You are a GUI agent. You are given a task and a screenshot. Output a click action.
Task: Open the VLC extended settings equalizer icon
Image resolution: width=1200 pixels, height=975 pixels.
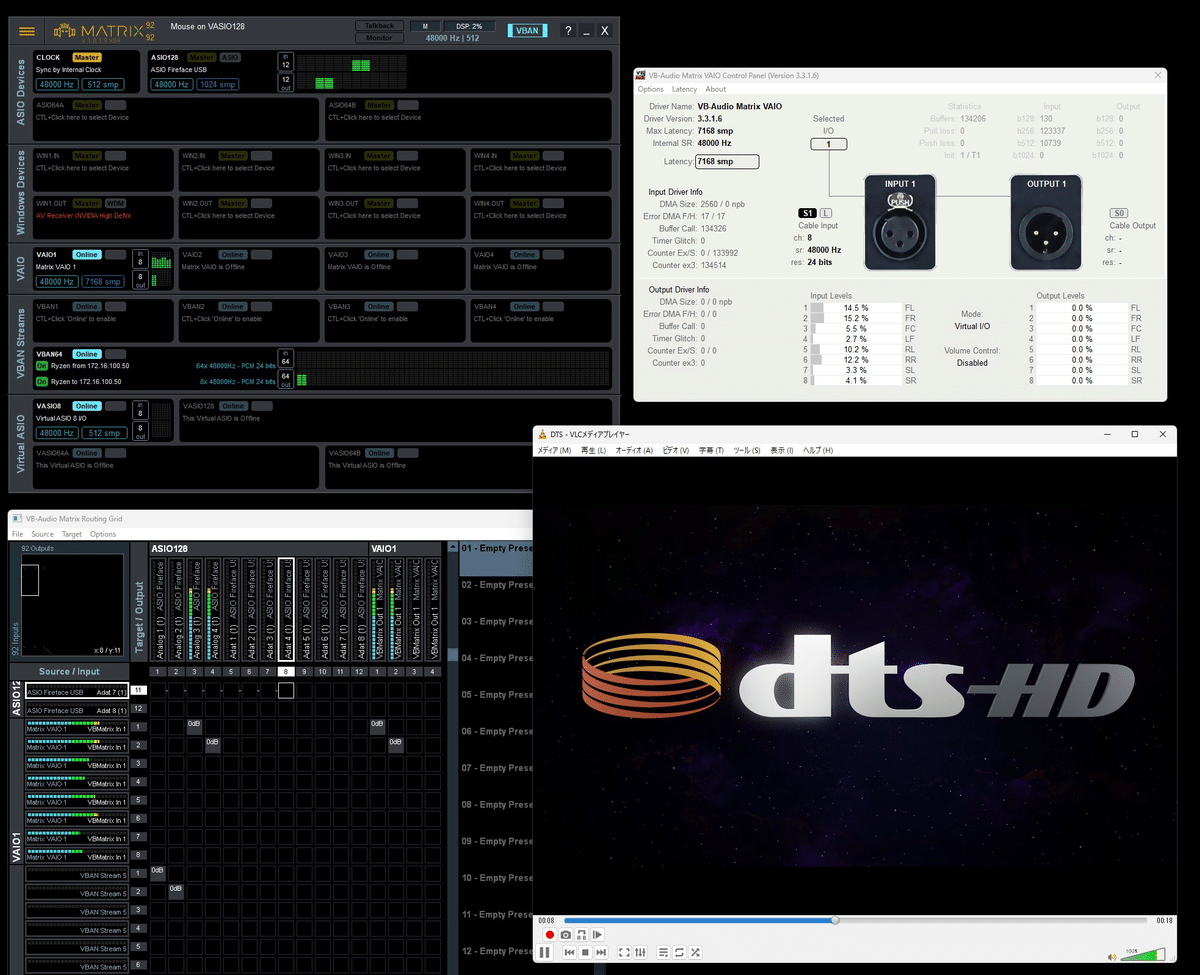(640, 952)
